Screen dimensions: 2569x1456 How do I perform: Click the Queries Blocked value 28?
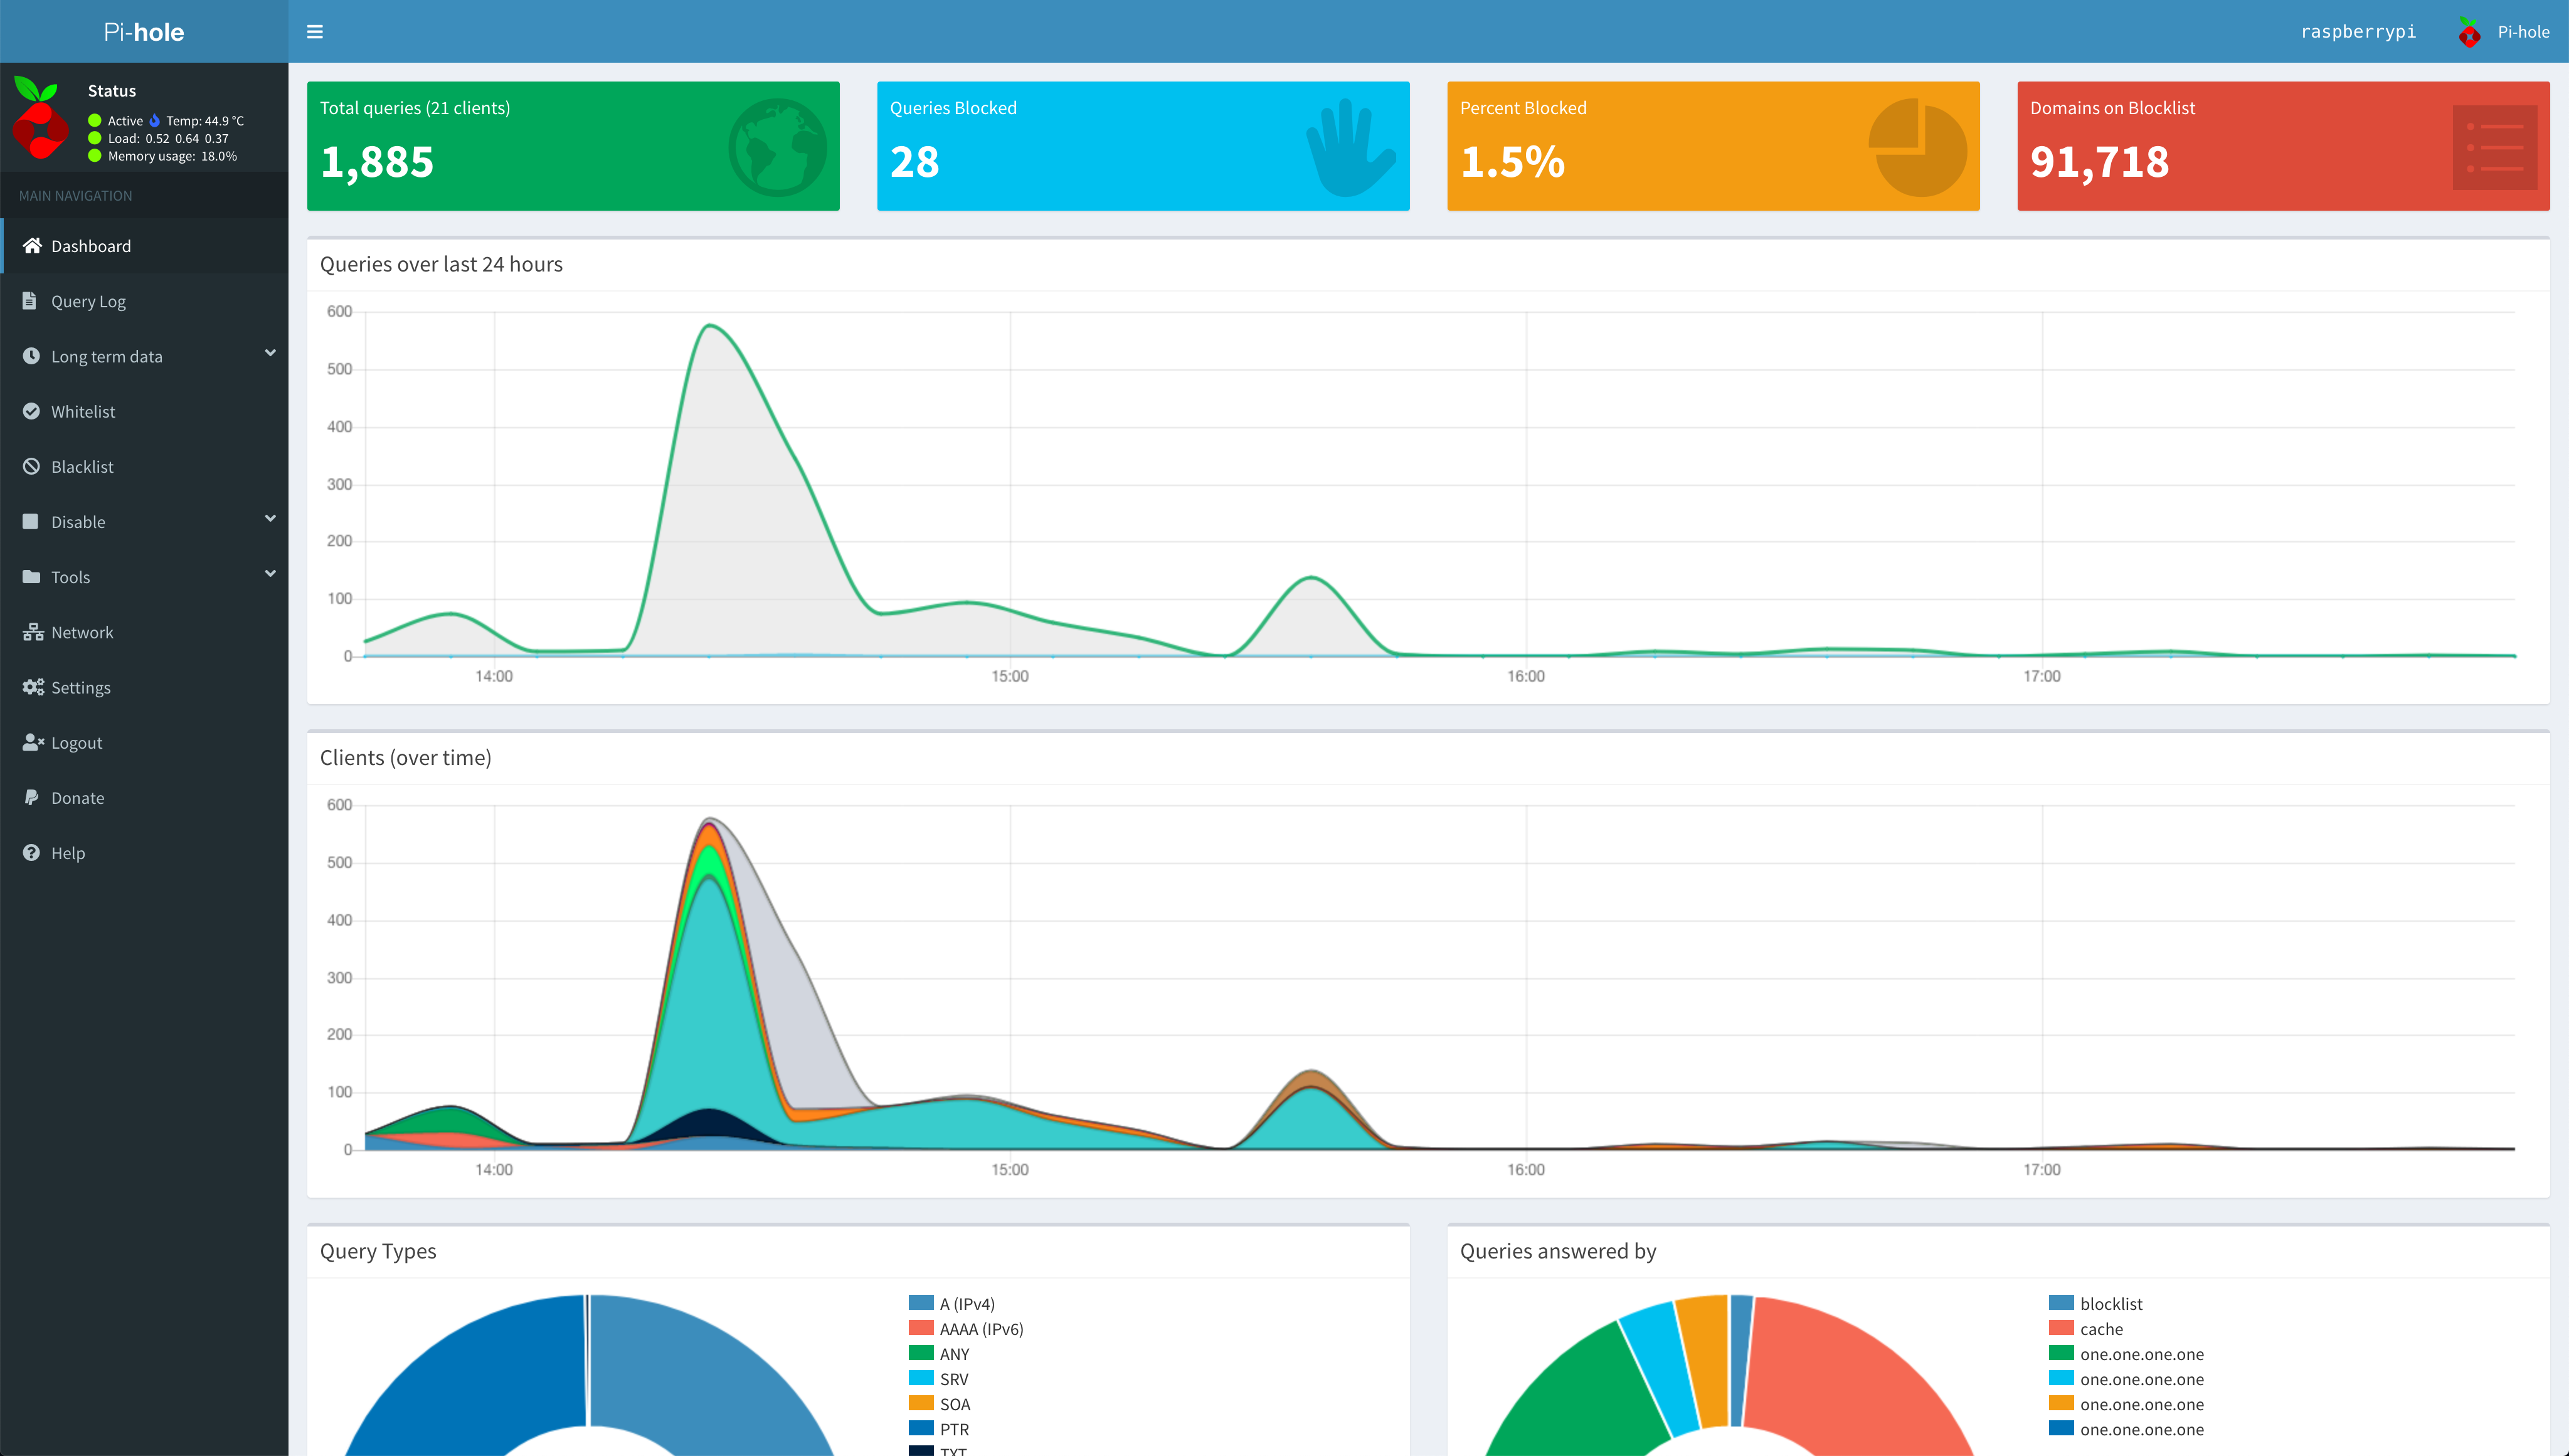coord(914,162)
